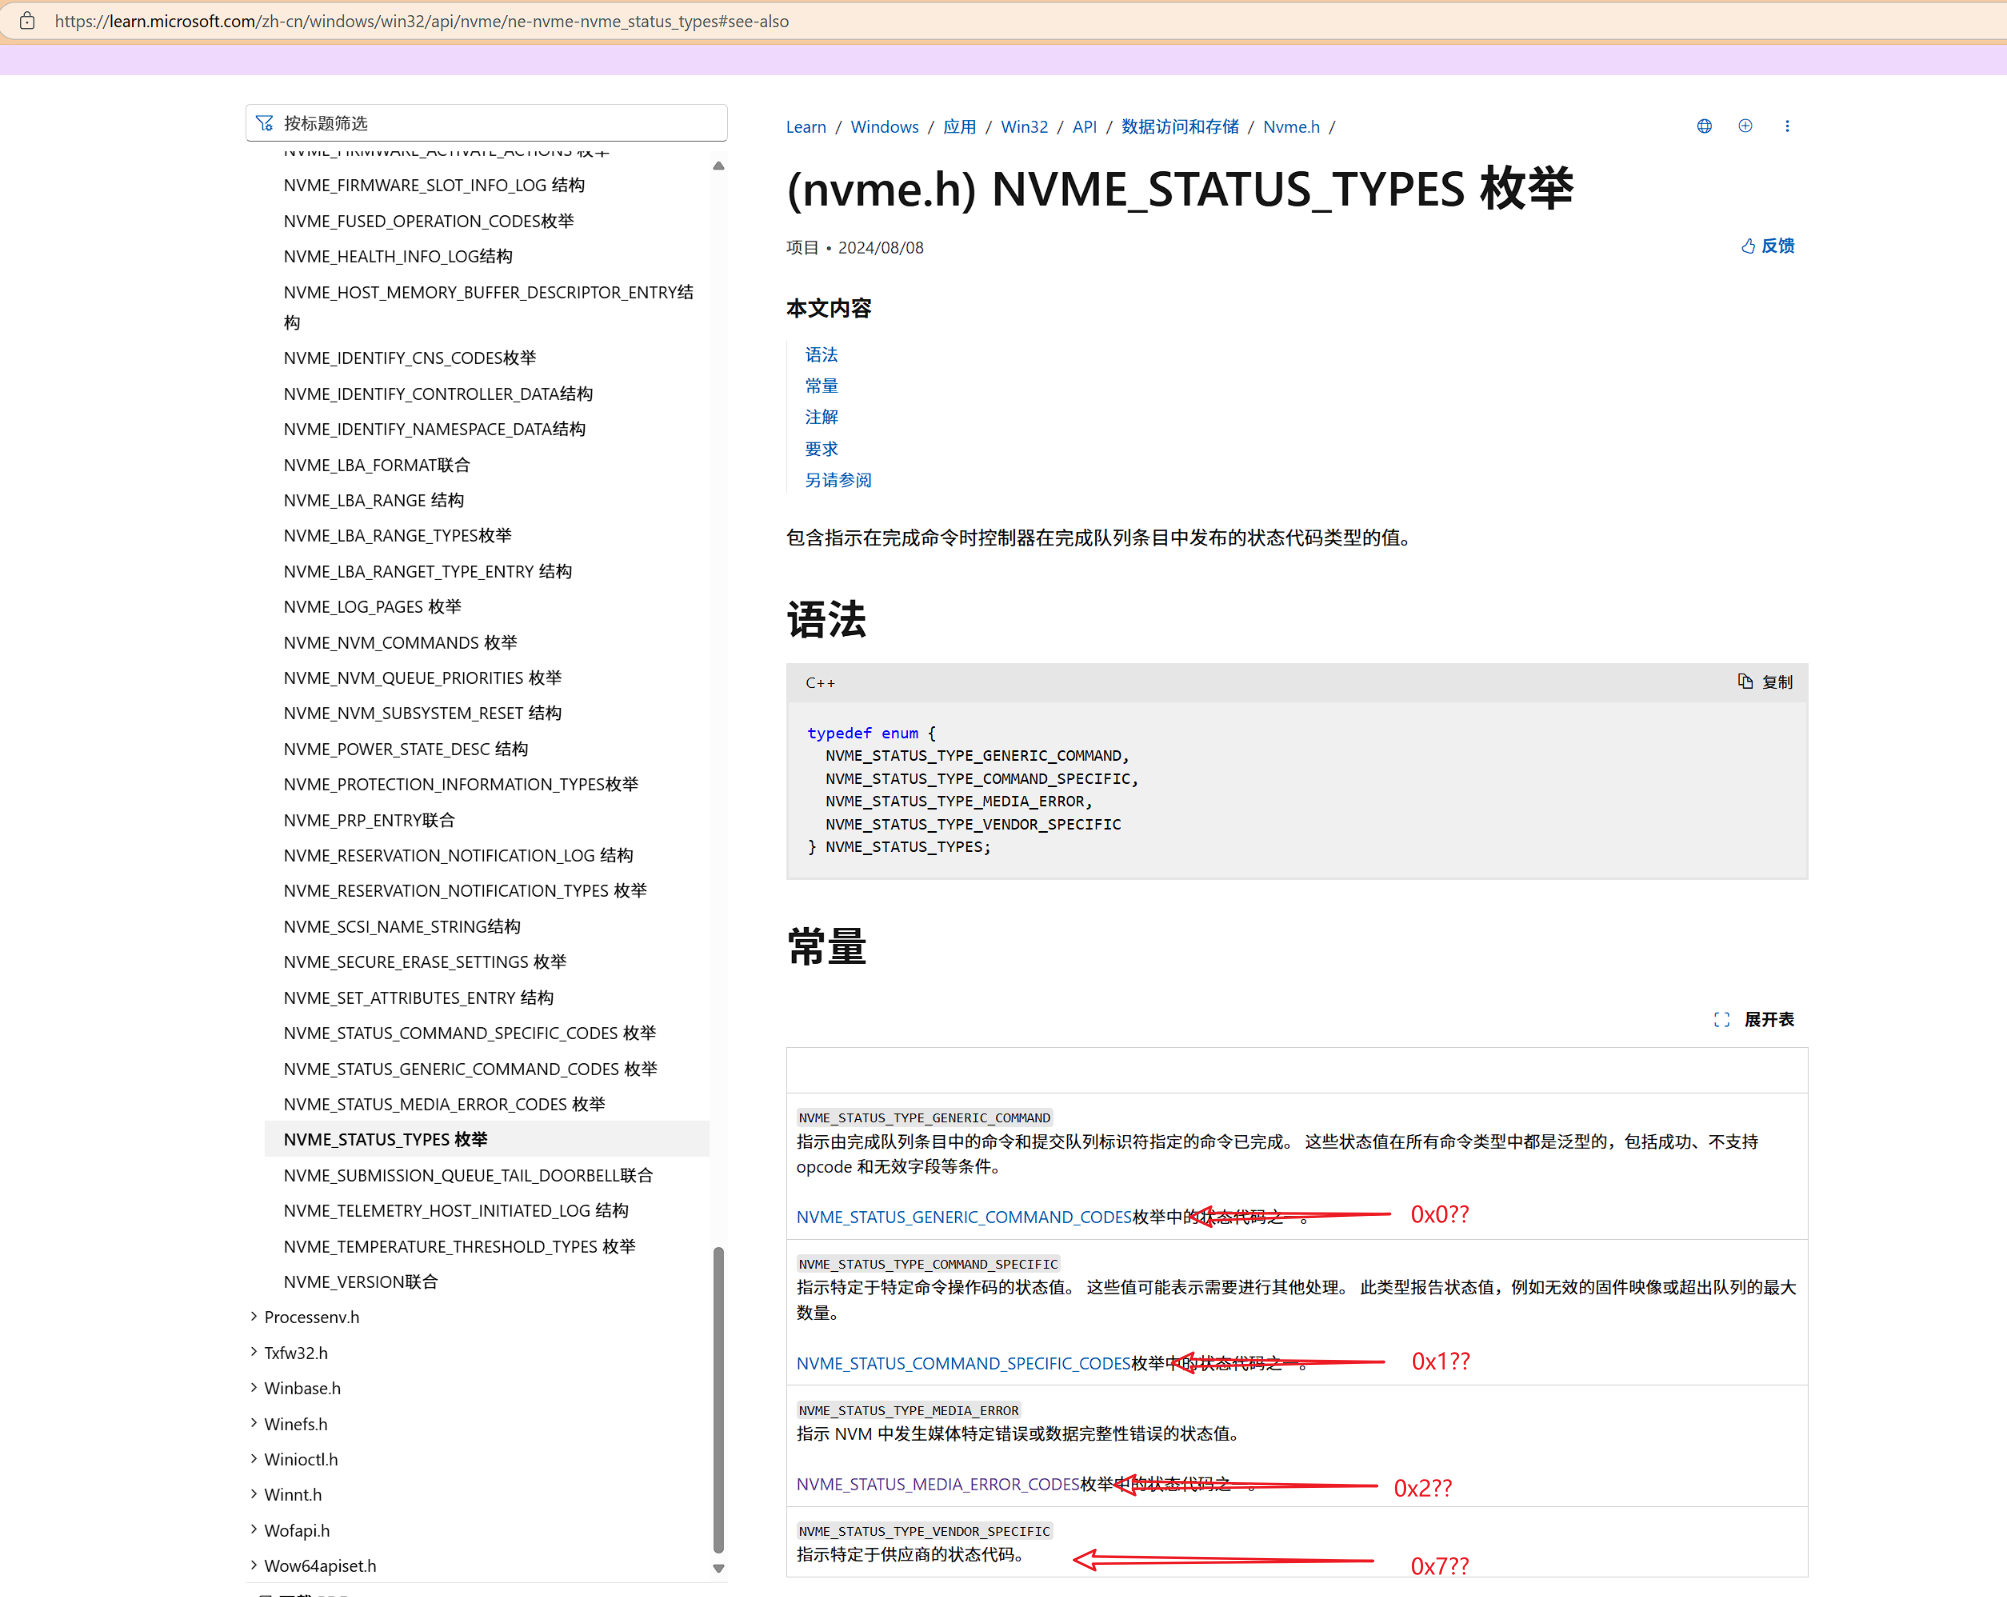The height and width of the screenshot is (1597, 2007).
Task: Open NVME_SECURE_ERASE_SETTINGS 枚举 item
Action: click(425, 962)
